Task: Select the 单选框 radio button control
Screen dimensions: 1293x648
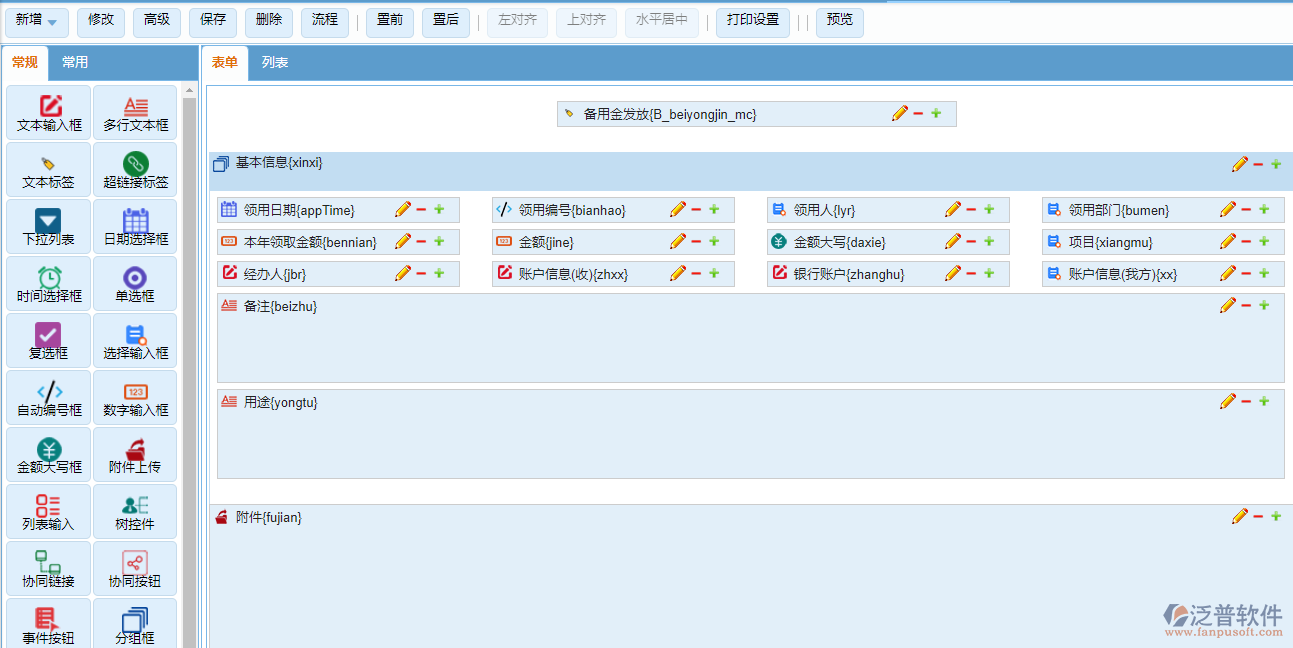Action: point(135,283)
